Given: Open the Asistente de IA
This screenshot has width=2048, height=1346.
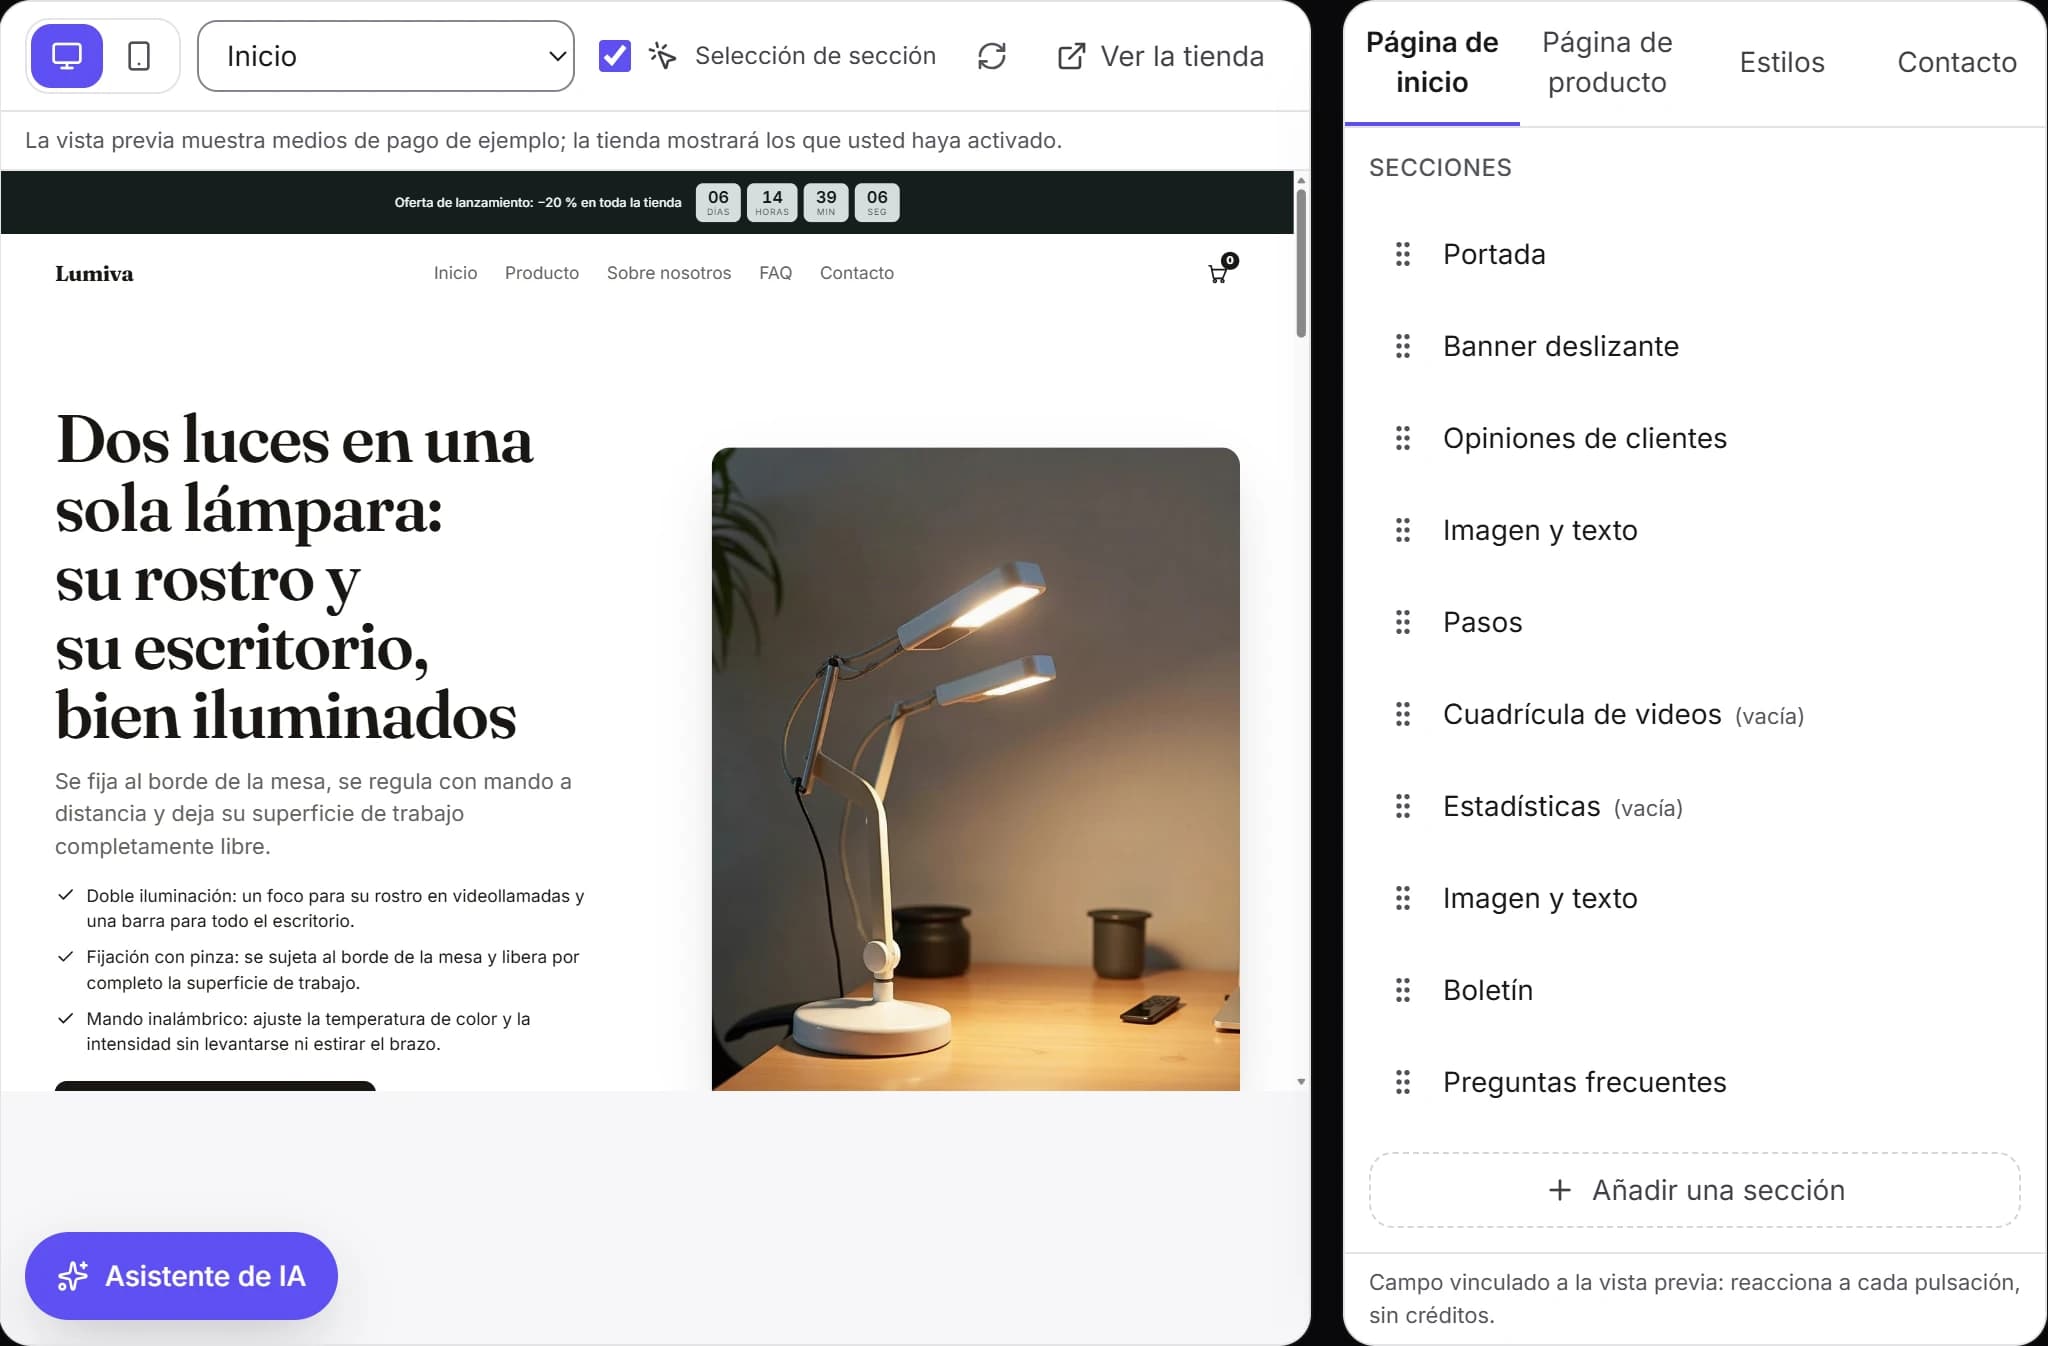Looking at the screenshot, I should point(181,1276).
